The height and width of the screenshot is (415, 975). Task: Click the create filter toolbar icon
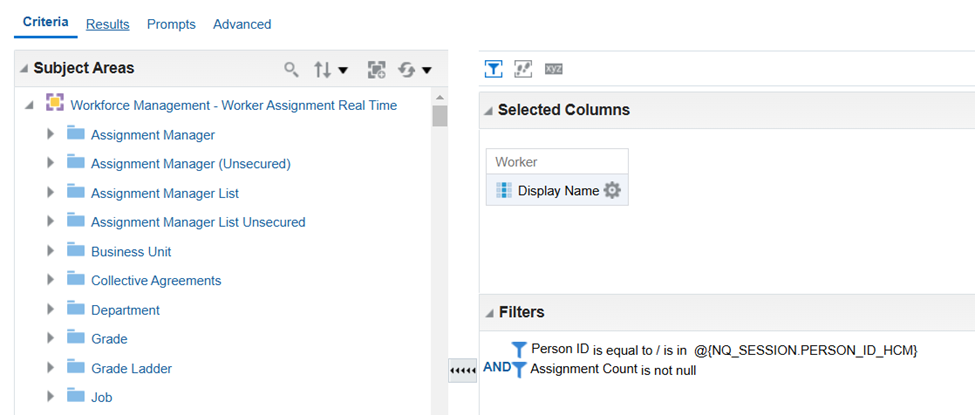(x=493, y=69)
